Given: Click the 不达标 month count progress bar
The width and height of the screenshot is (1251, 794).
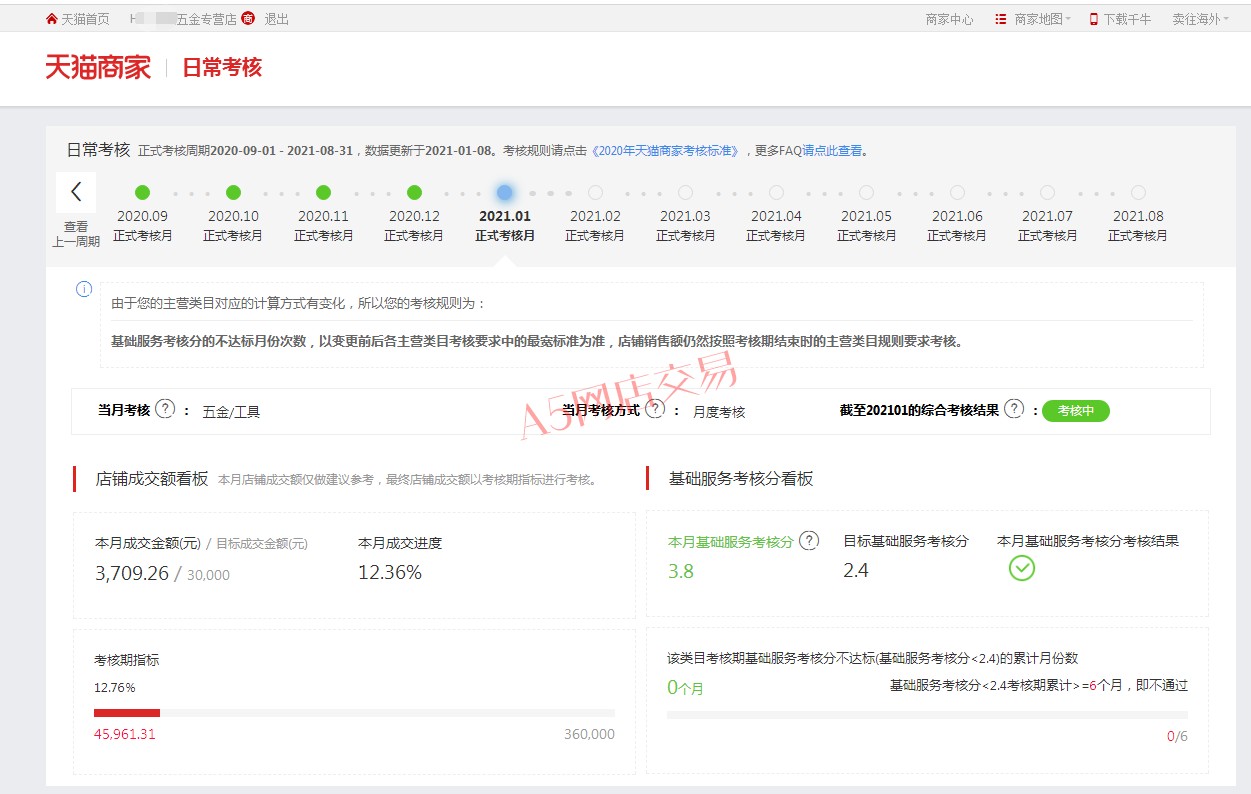Looking at the screenshot, I should tap(927, 715).
